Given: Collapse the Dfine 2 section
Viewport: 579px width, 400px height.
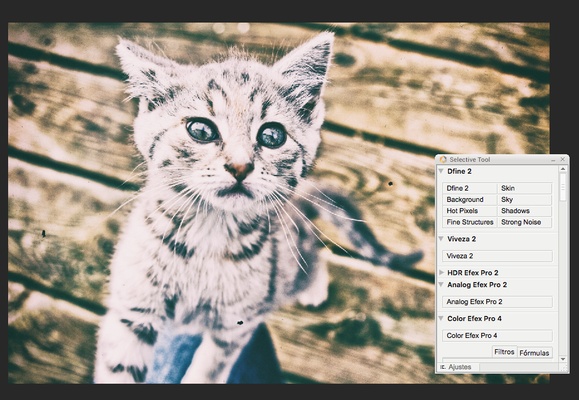Looking at the screenshot, I should (441, 171).
